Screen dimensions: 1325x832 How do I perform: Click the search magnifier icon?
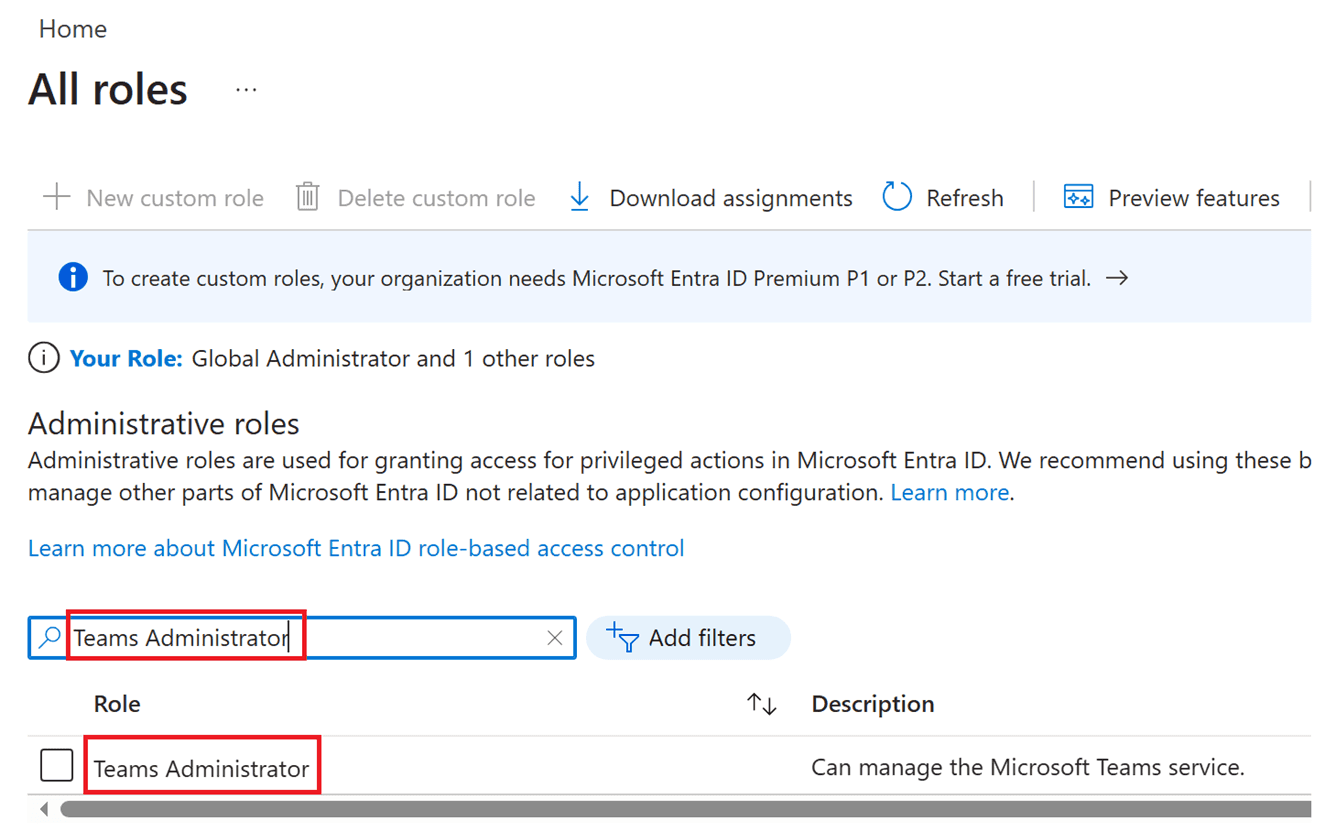(49, 638)
